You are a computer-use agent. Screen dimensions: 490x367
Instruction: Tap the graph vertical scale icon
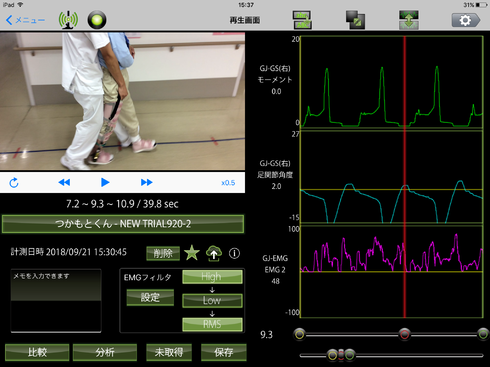pos(409,20)
